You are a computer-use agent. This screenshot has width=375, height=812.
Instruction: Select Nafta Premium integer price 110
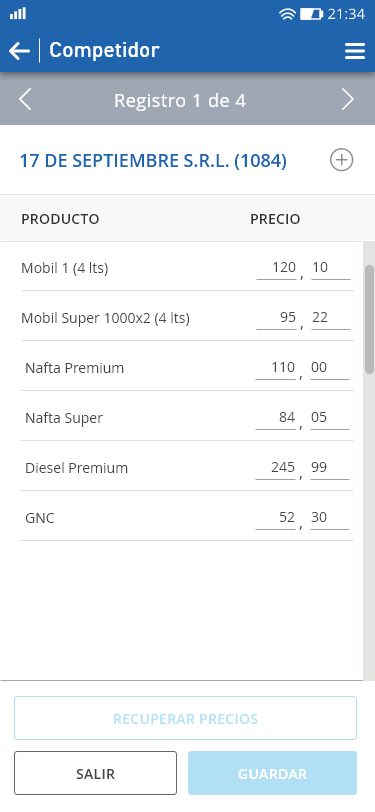(276, 368)
